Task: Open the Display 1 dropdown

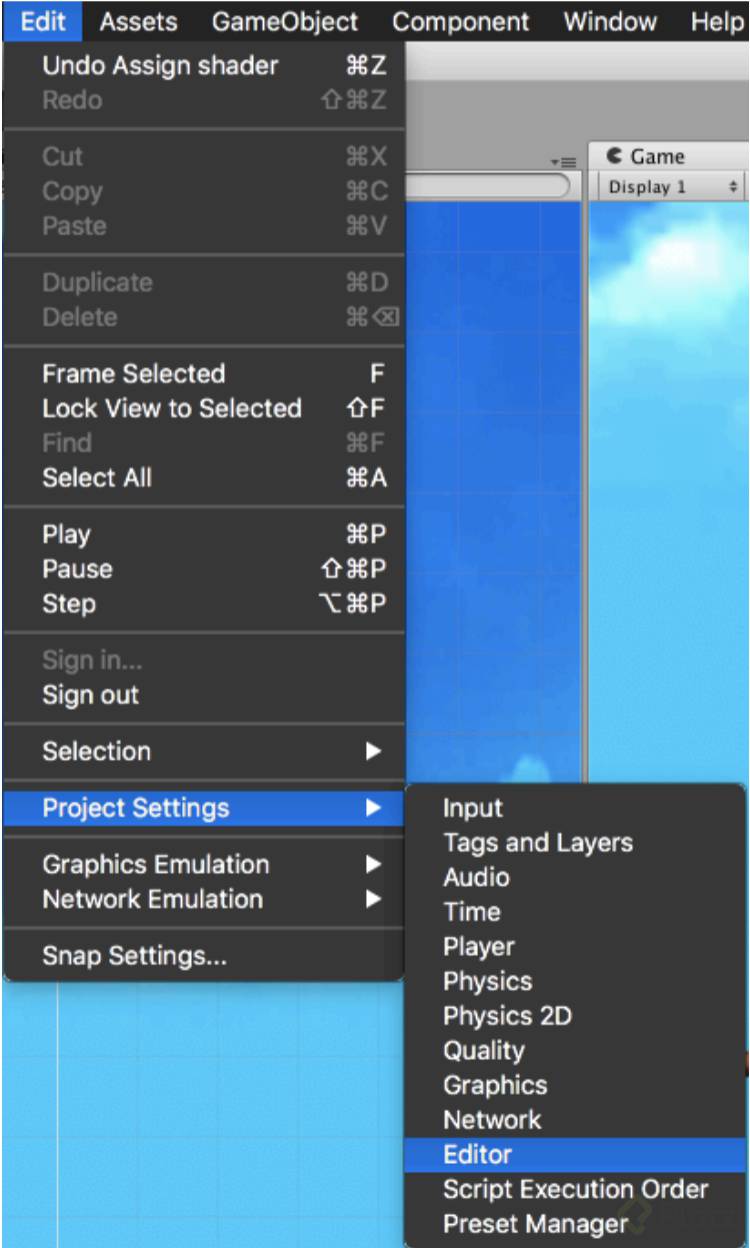Action: click(x=672, y=187)
